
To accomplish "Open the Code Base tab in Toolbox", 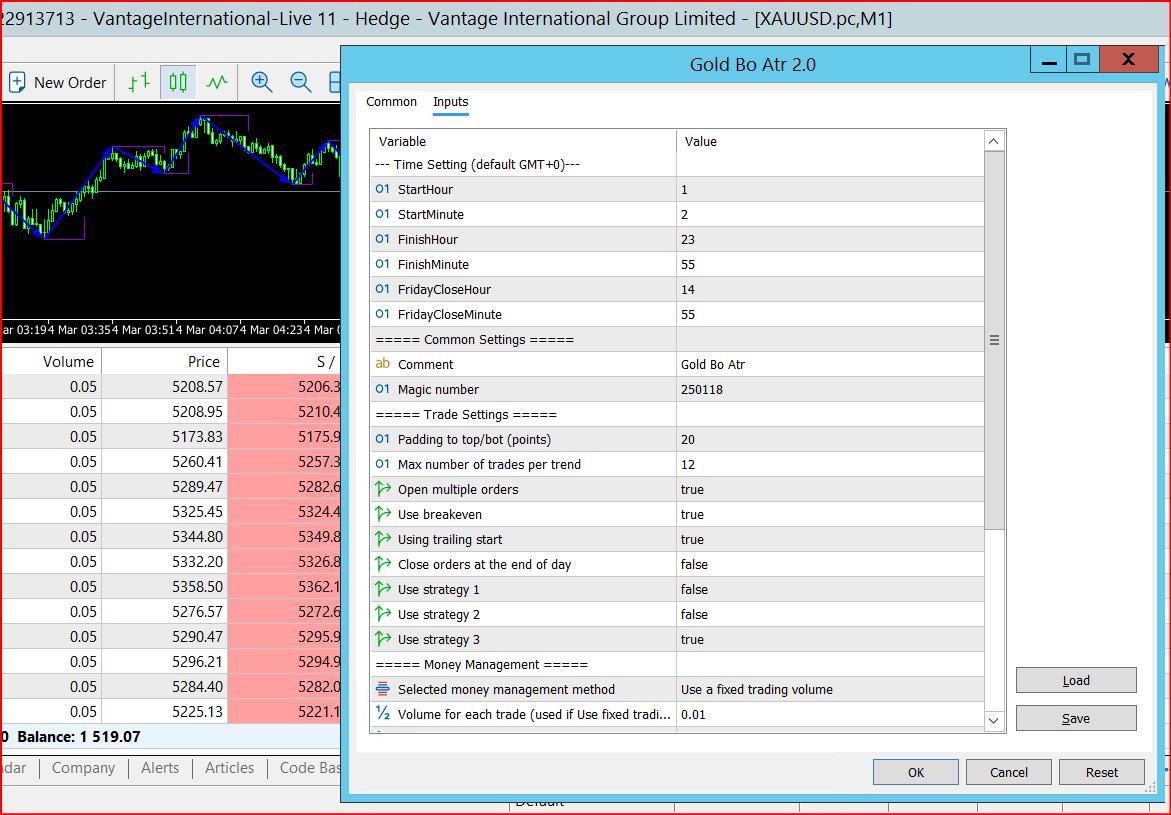I will click(x=308, y=768).
